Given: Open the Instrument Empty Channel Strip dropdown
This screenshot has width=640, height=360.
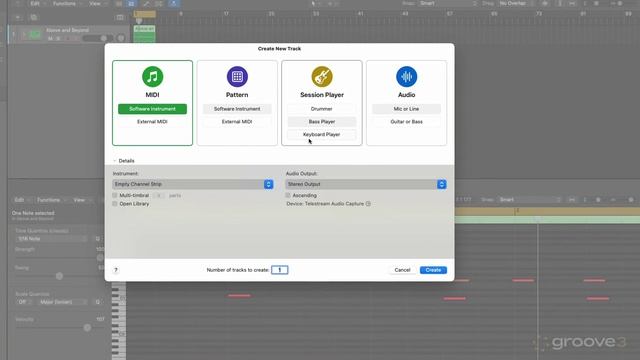Looking at the screenshot, I should [193, 184].
